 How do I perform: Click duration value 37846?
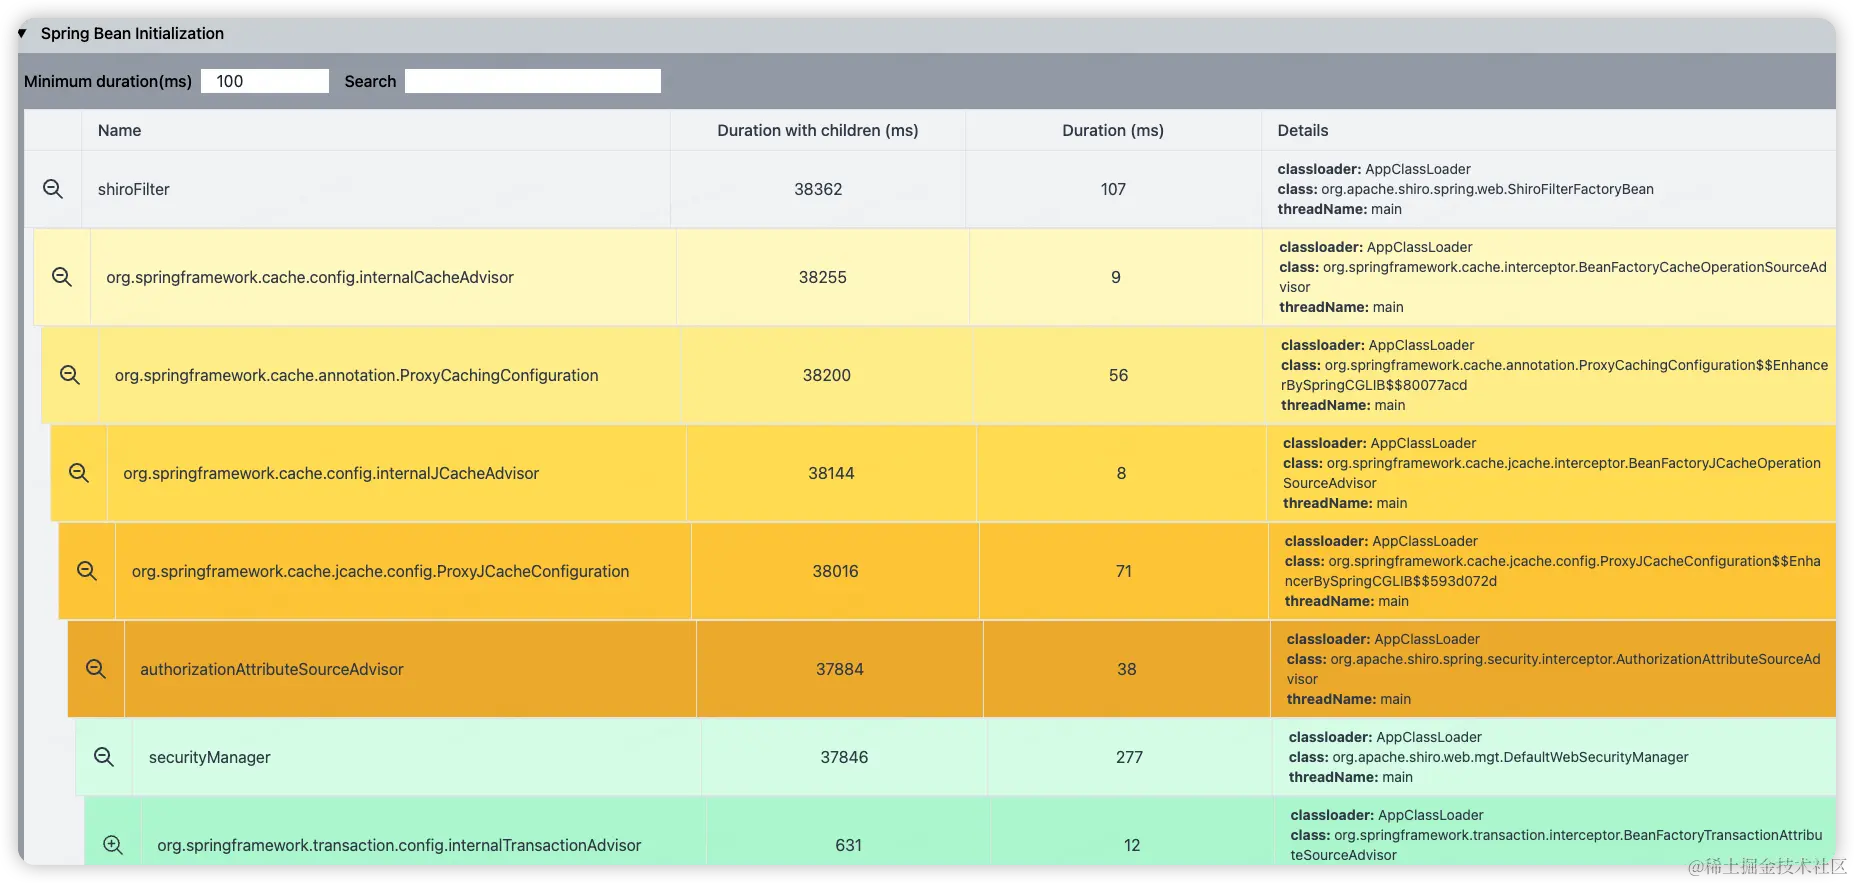point(844,757)
